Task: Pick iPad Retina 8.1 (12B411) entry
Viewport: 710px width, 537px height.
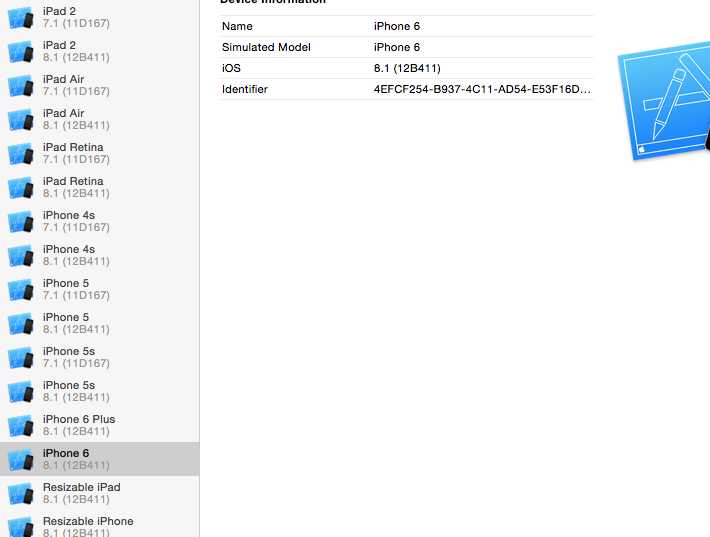Action: [100, 187]
